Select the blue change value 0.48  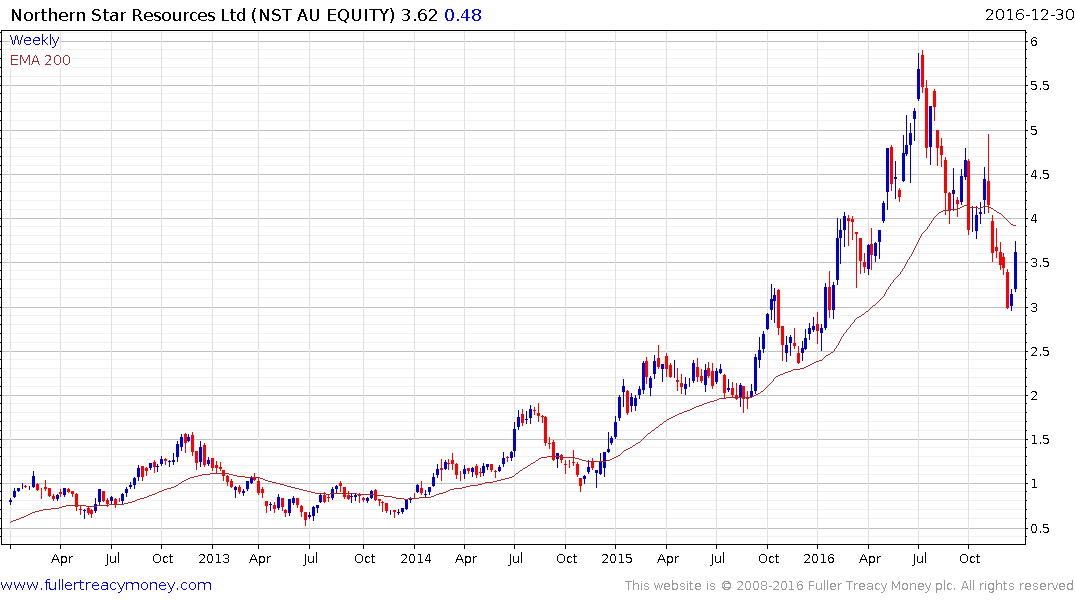463,15
